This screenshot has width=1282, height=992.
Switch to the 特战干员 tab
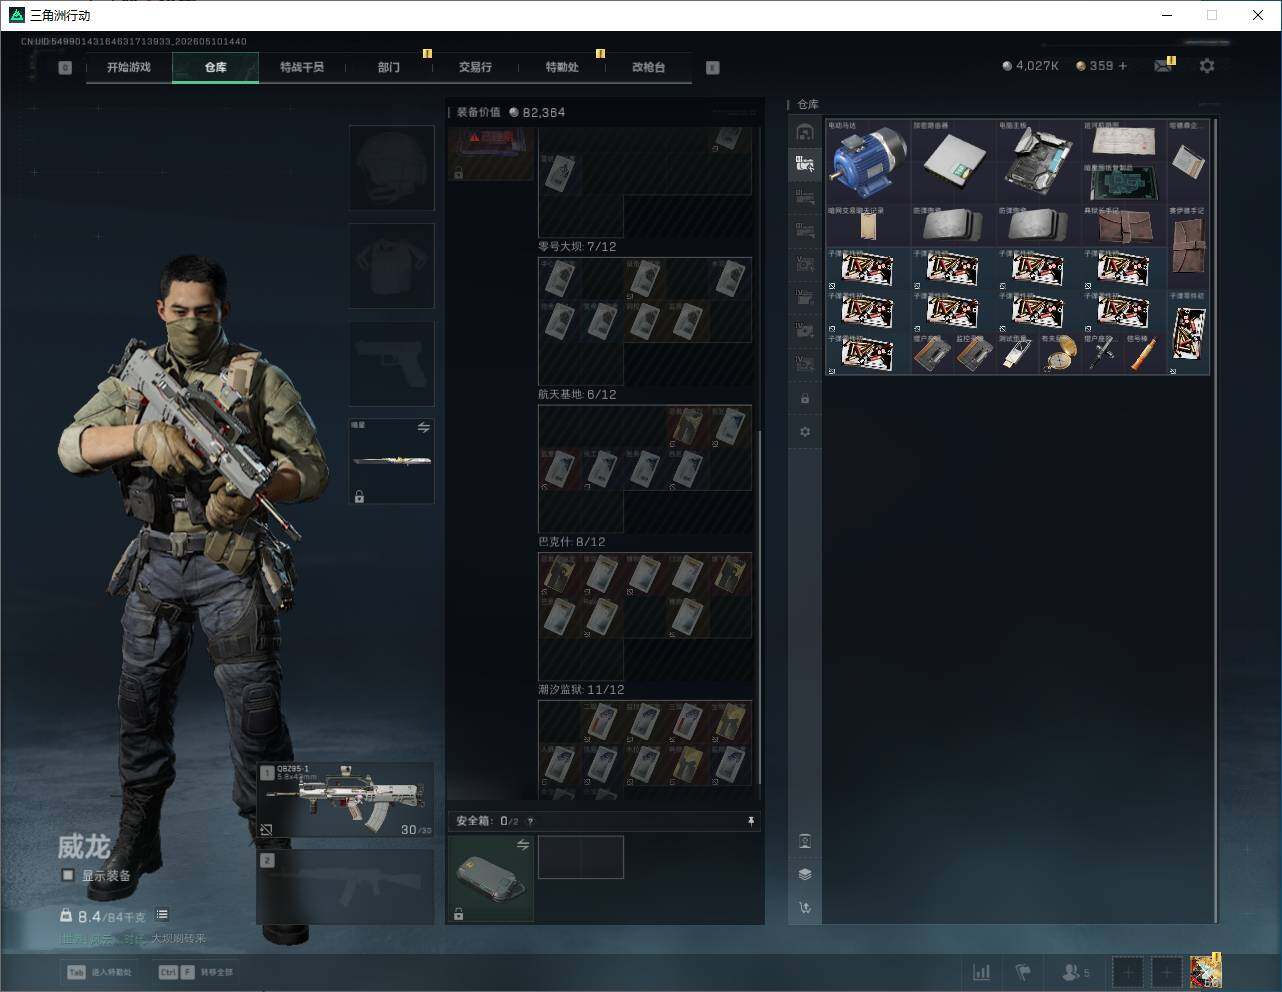coord(302,67)
